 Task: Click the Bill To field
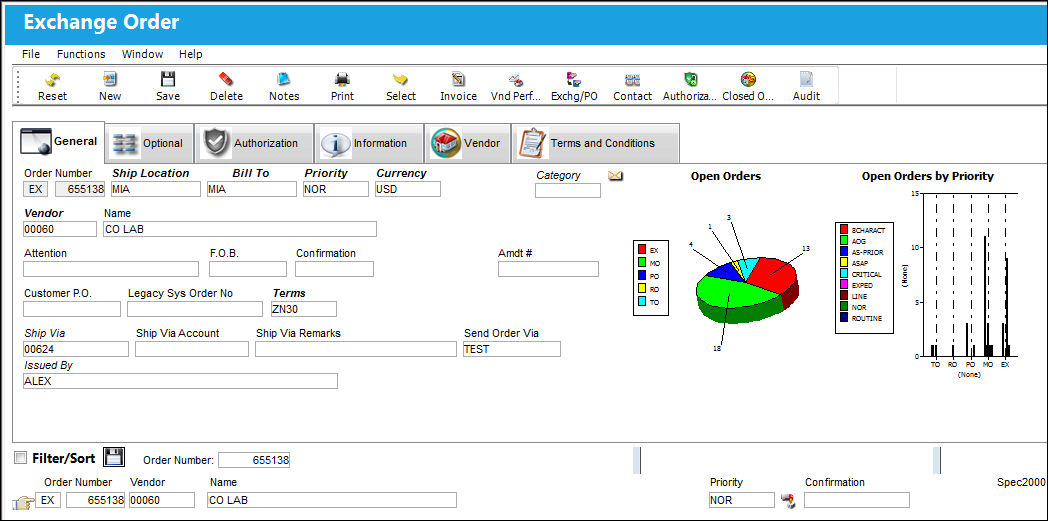coord(251,189)
